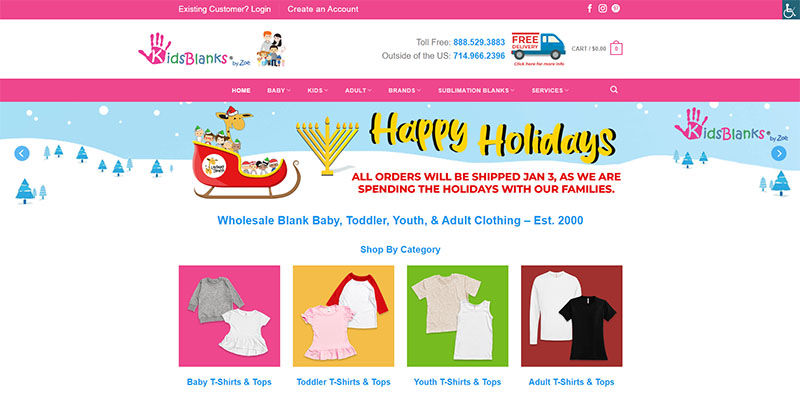
Task: Open the Instagram icon in top bar
Action: click(x=603, y=9)
